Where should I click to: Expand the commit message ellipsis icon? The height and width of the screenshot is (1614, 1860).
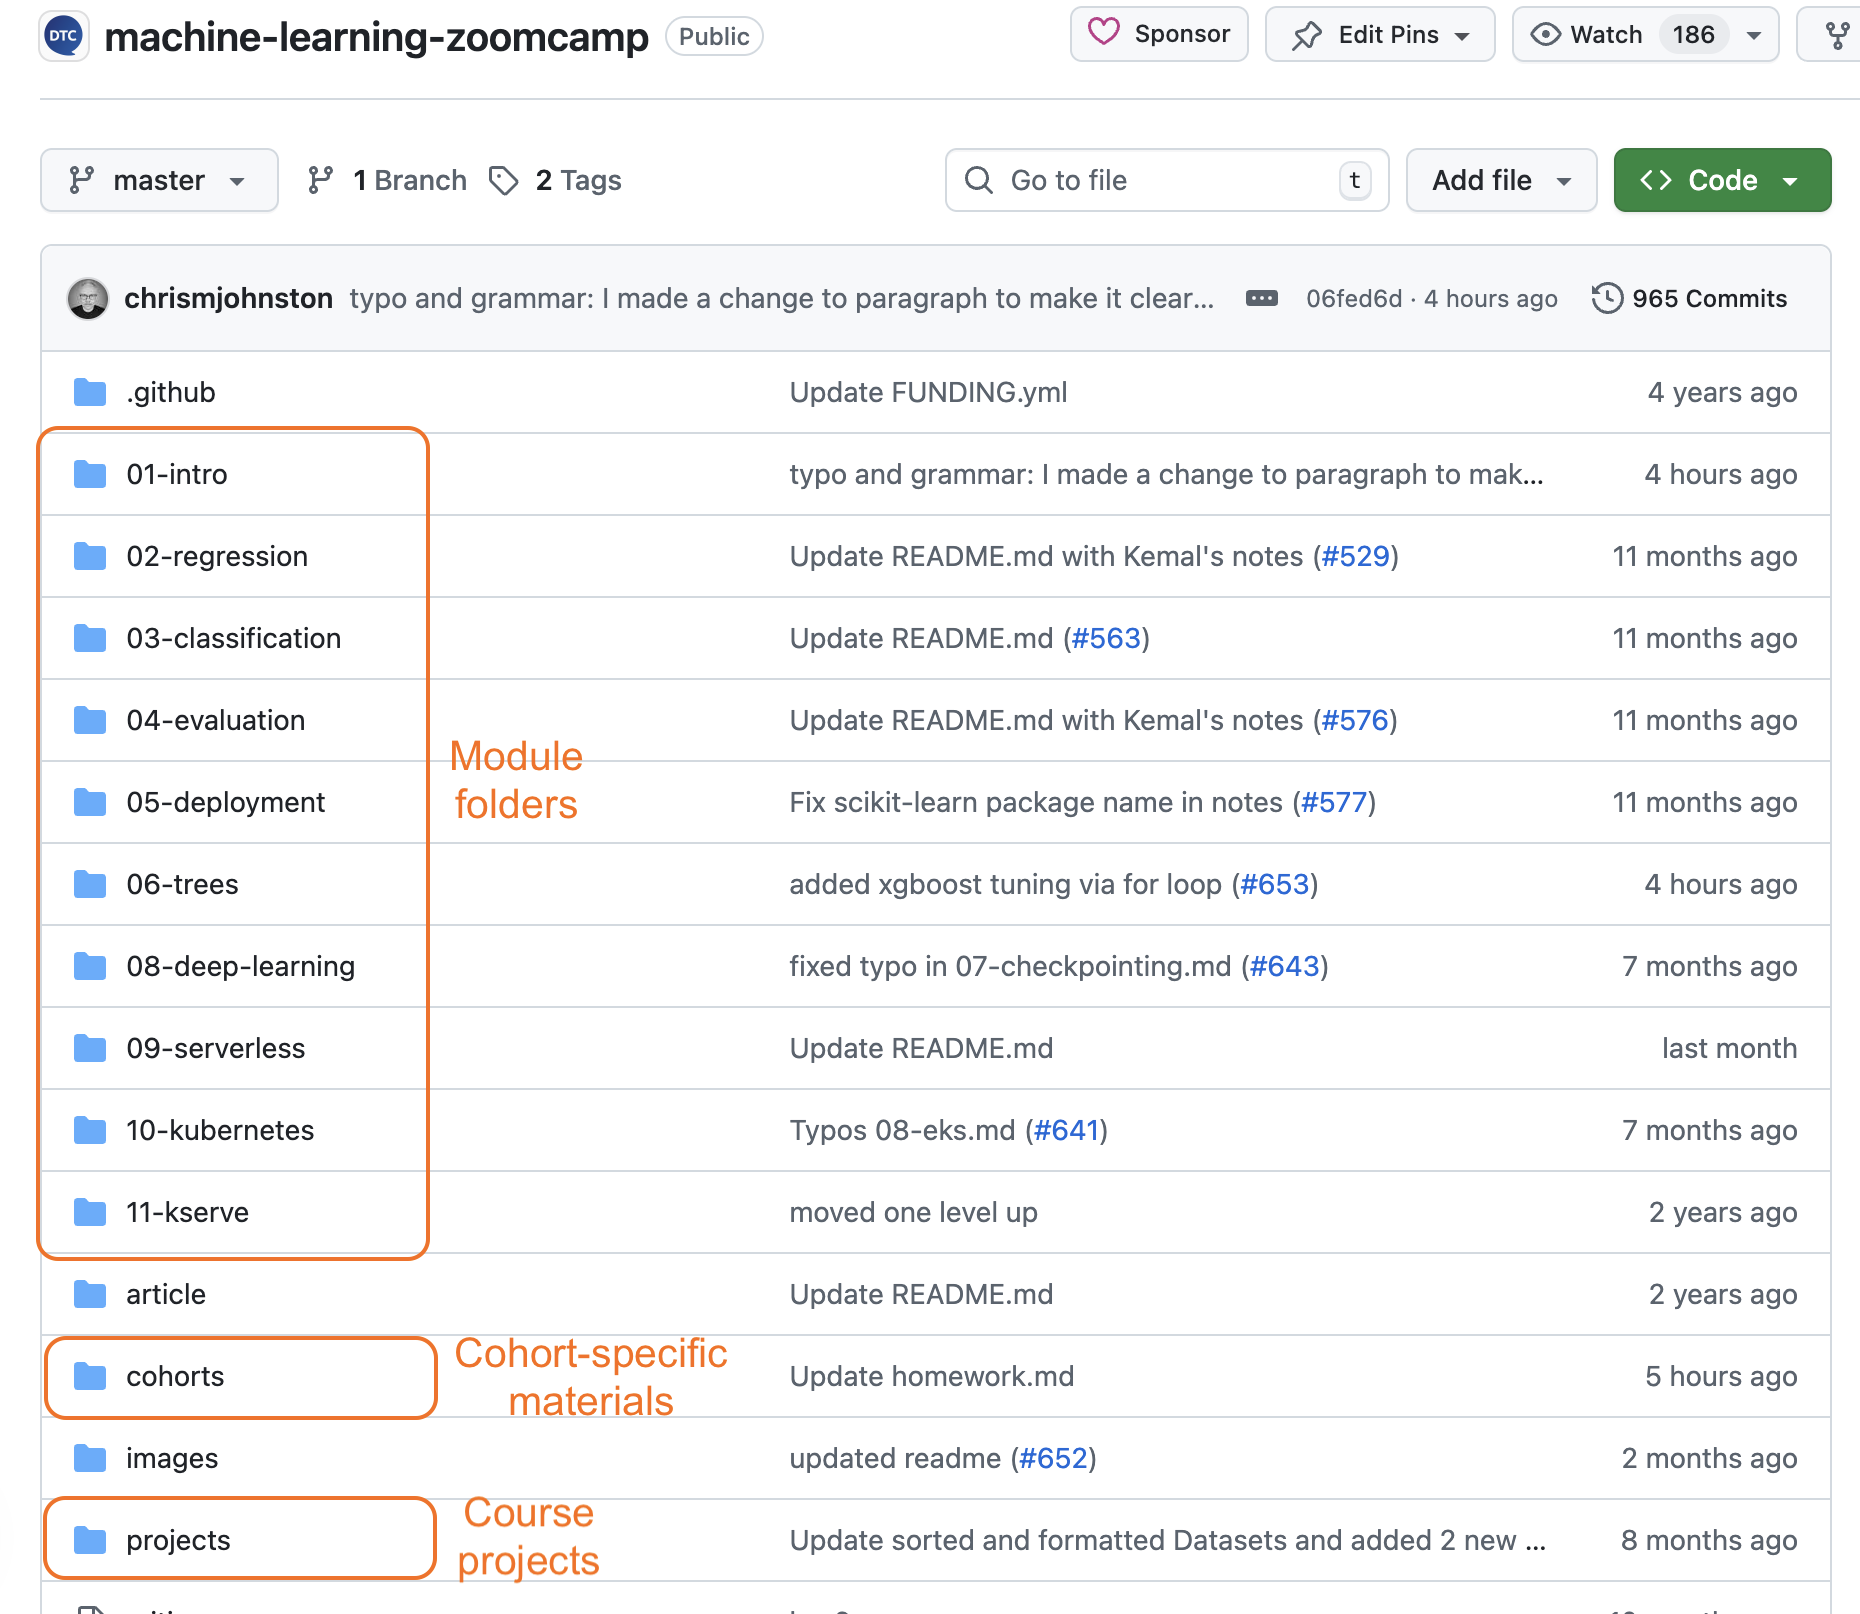[1261, 299]
